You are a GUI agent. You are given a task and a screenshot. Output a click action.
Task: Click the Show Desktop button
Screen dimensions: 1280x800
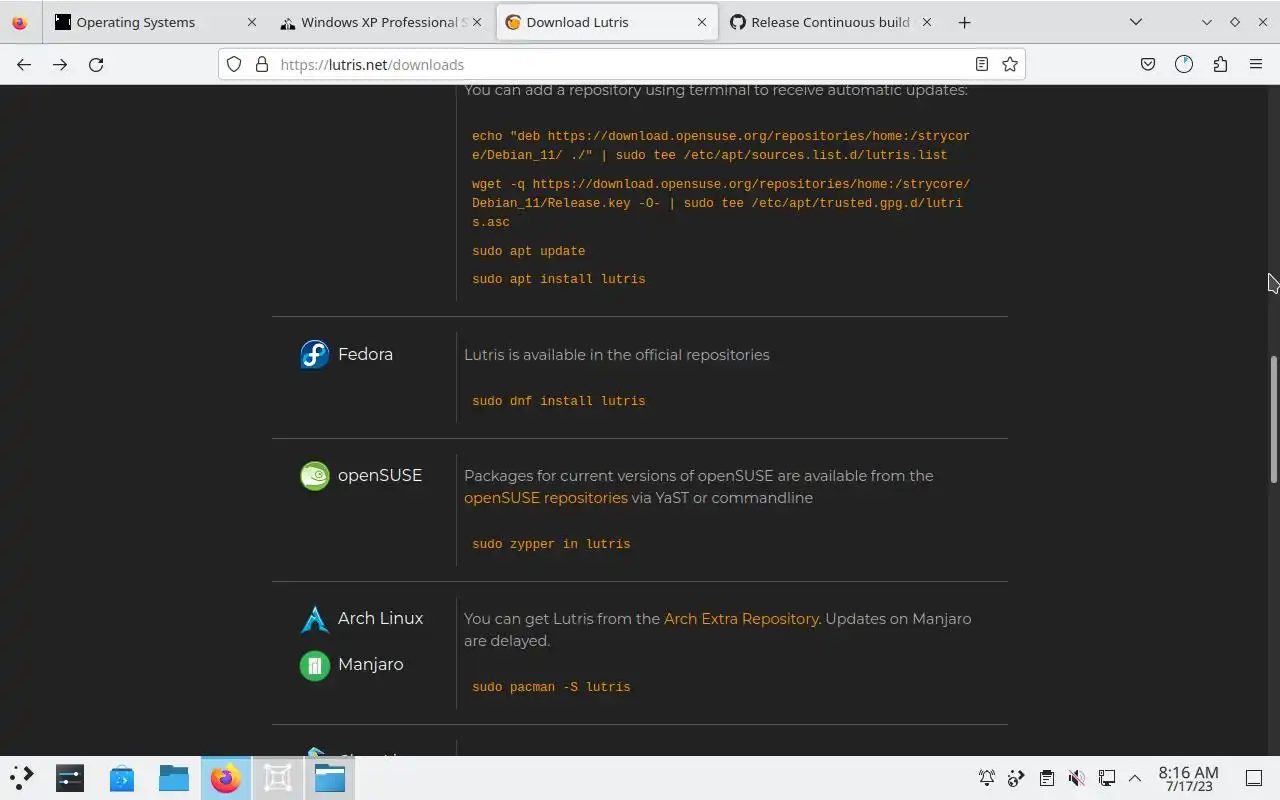click(1253, 778)
